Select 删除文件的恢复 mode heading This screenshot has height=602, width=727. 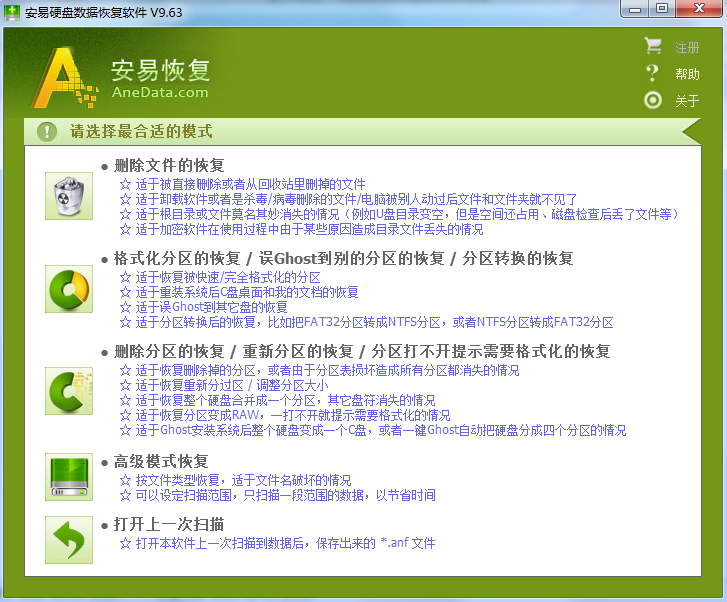click(169, 166)
